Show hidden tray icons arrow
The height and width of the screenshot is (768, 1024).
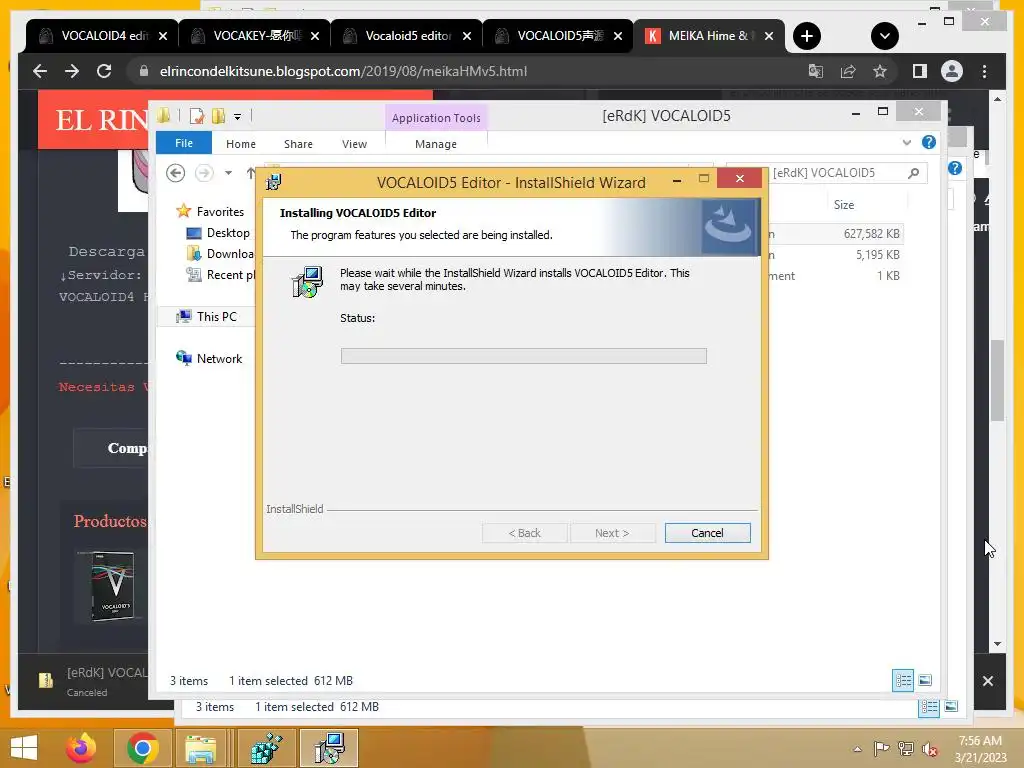click(x=857, y=749)
